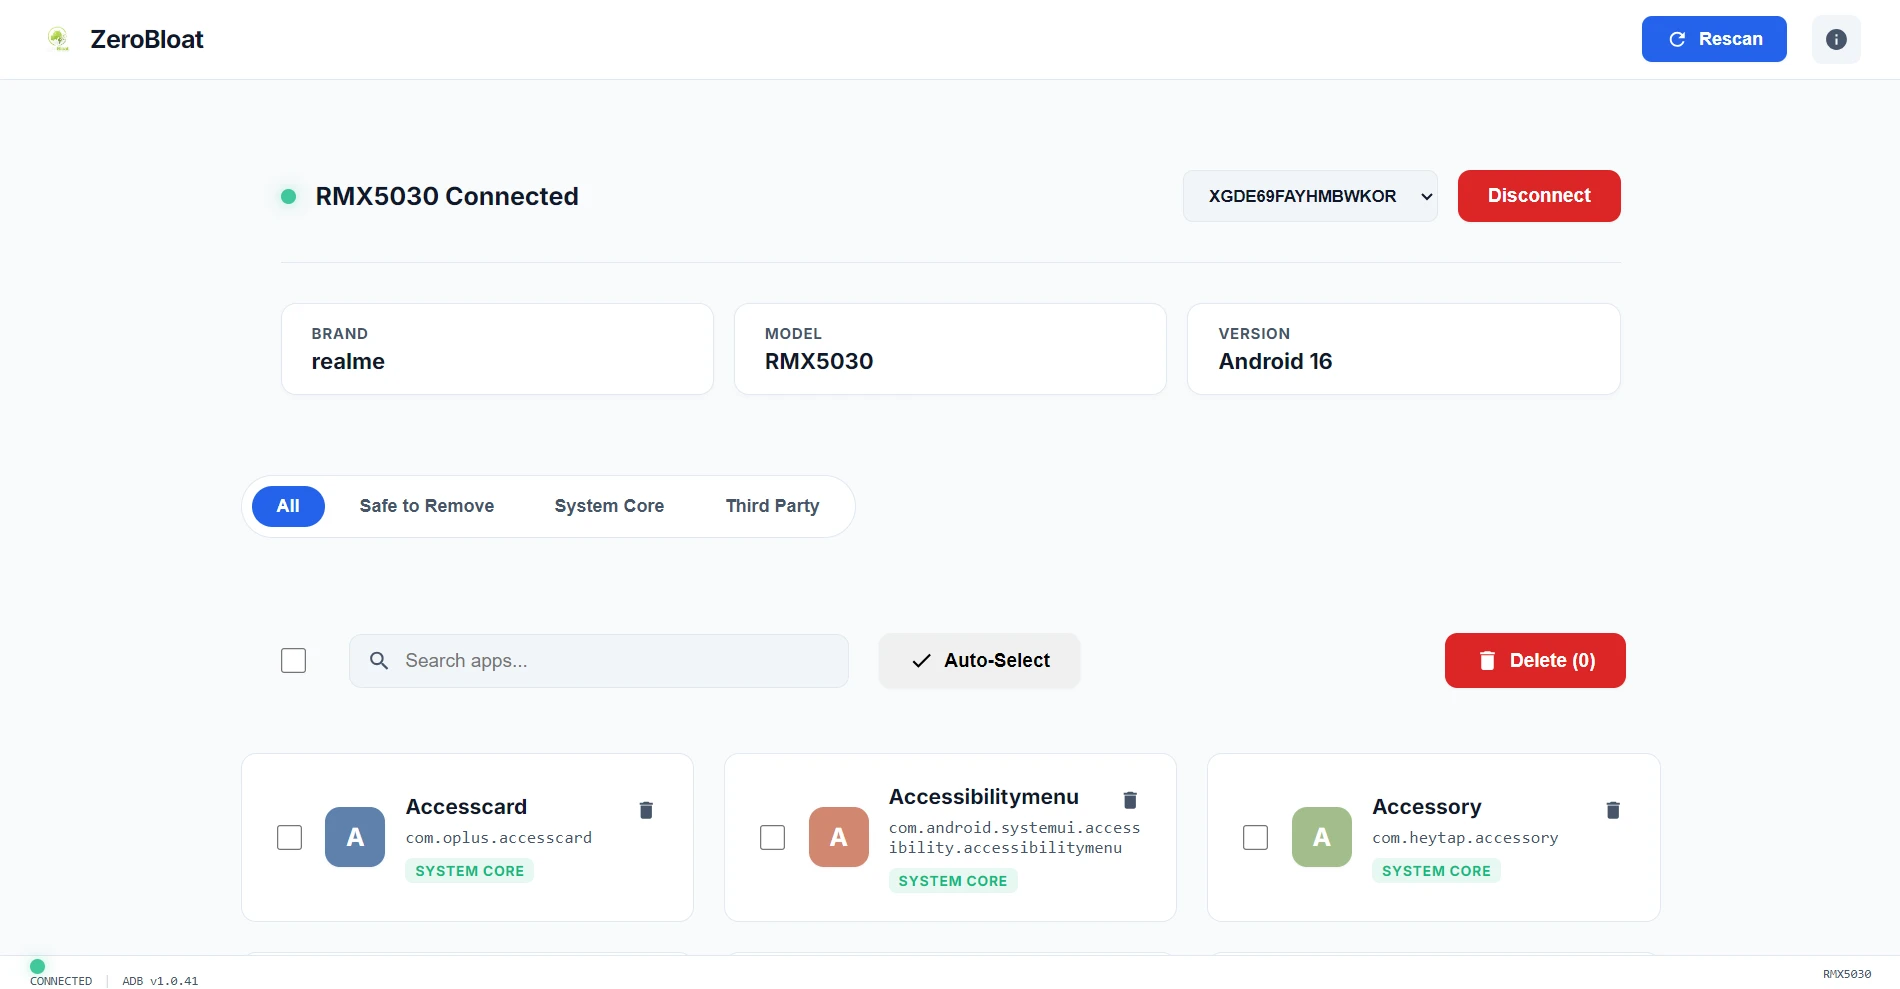Toggle the select-all checkbox

point(293,661)
